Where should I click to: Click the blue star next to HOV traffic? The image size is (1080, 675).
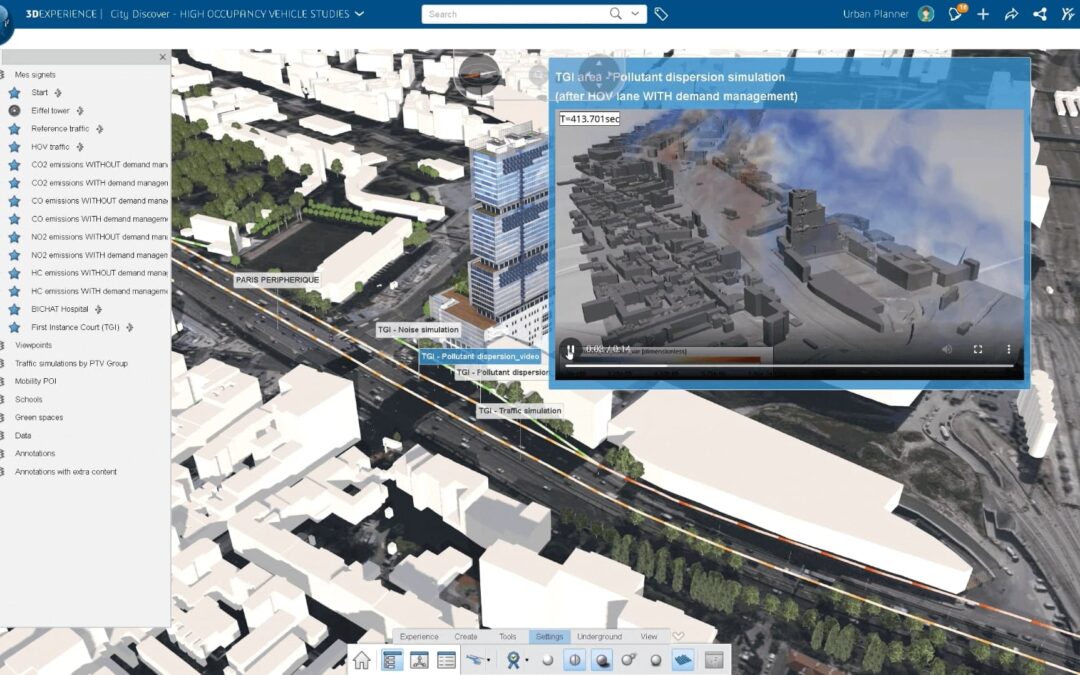[x=14, y=147]
